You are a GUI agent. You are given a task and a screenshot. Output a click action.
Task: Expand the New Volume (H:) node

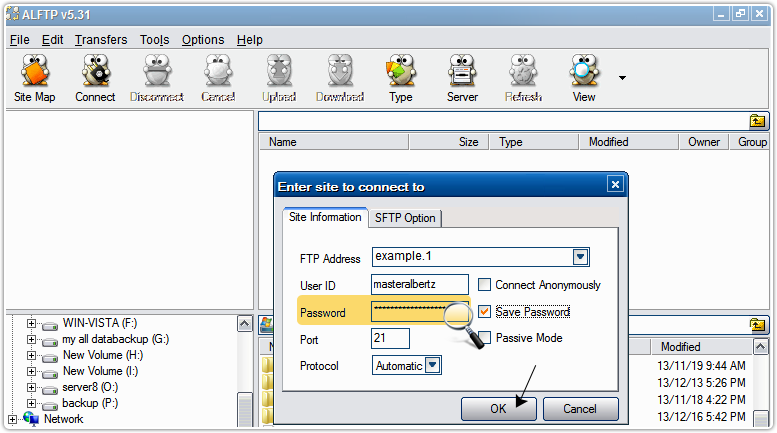pyautogui.click(x=31, y=355)
